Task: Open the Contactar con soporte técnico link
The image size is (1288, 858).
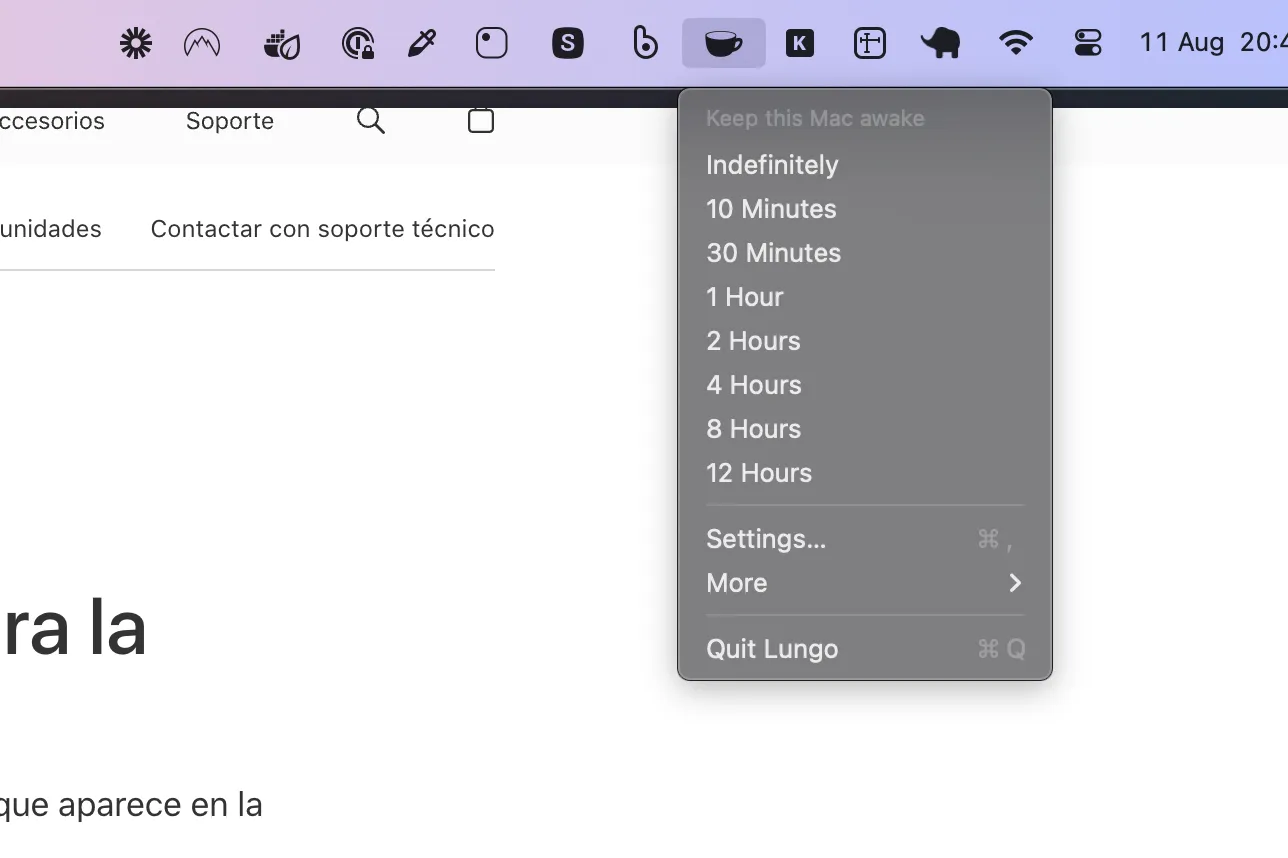Action: pyautogui.click(x=322, y=228)
